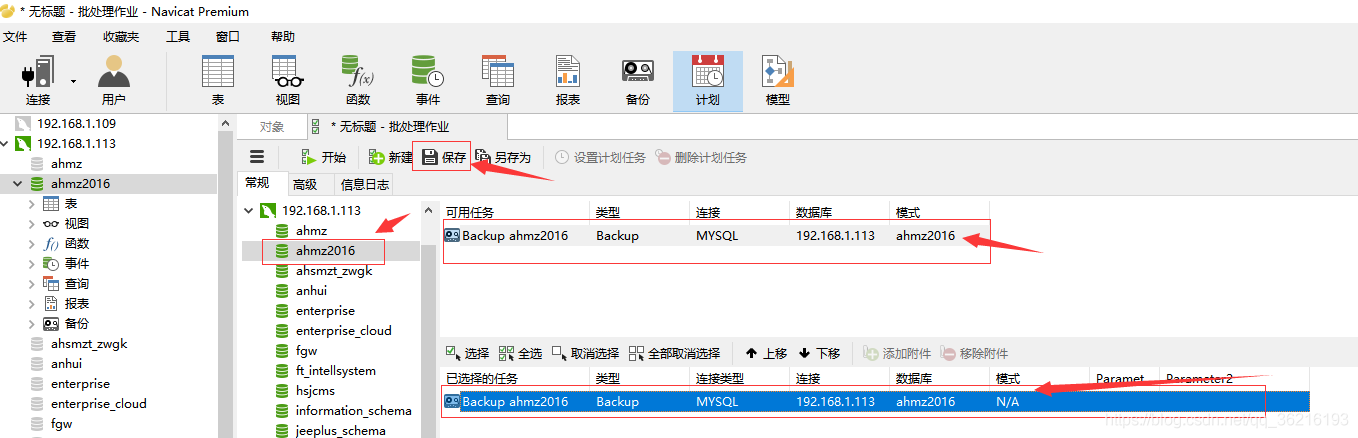The image size is (1358, 438).
Task: Expand the 查询 node
Action: point(32,283)
